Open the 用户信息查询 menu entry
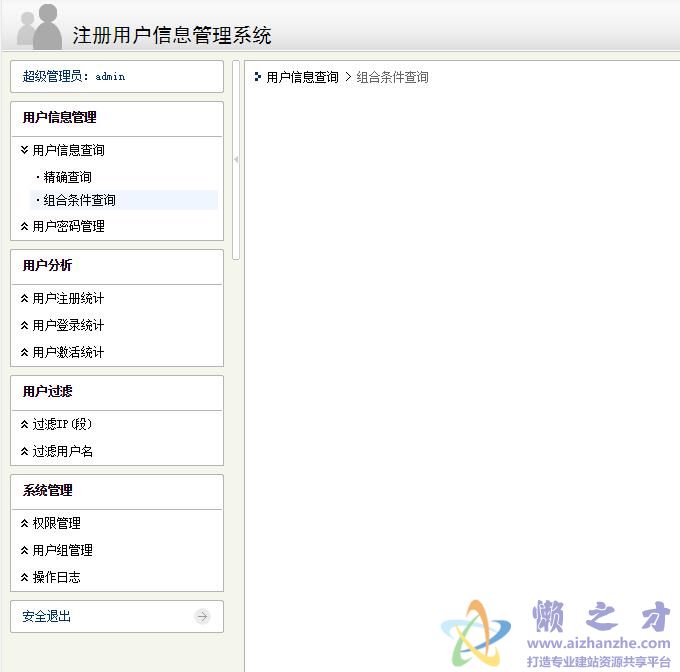Screen dimensions: 680x672 (69, 150)
